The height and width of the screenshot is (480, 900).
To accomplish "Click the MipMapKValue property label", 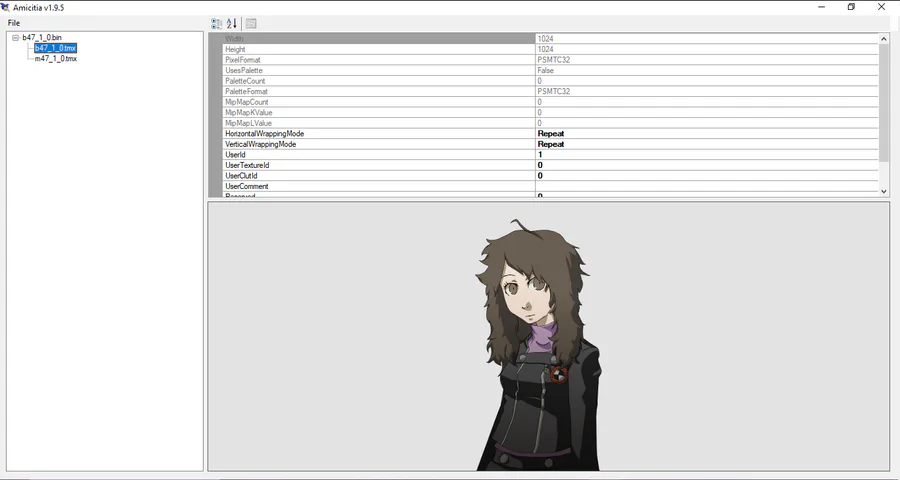I will (x=249, y=113).
